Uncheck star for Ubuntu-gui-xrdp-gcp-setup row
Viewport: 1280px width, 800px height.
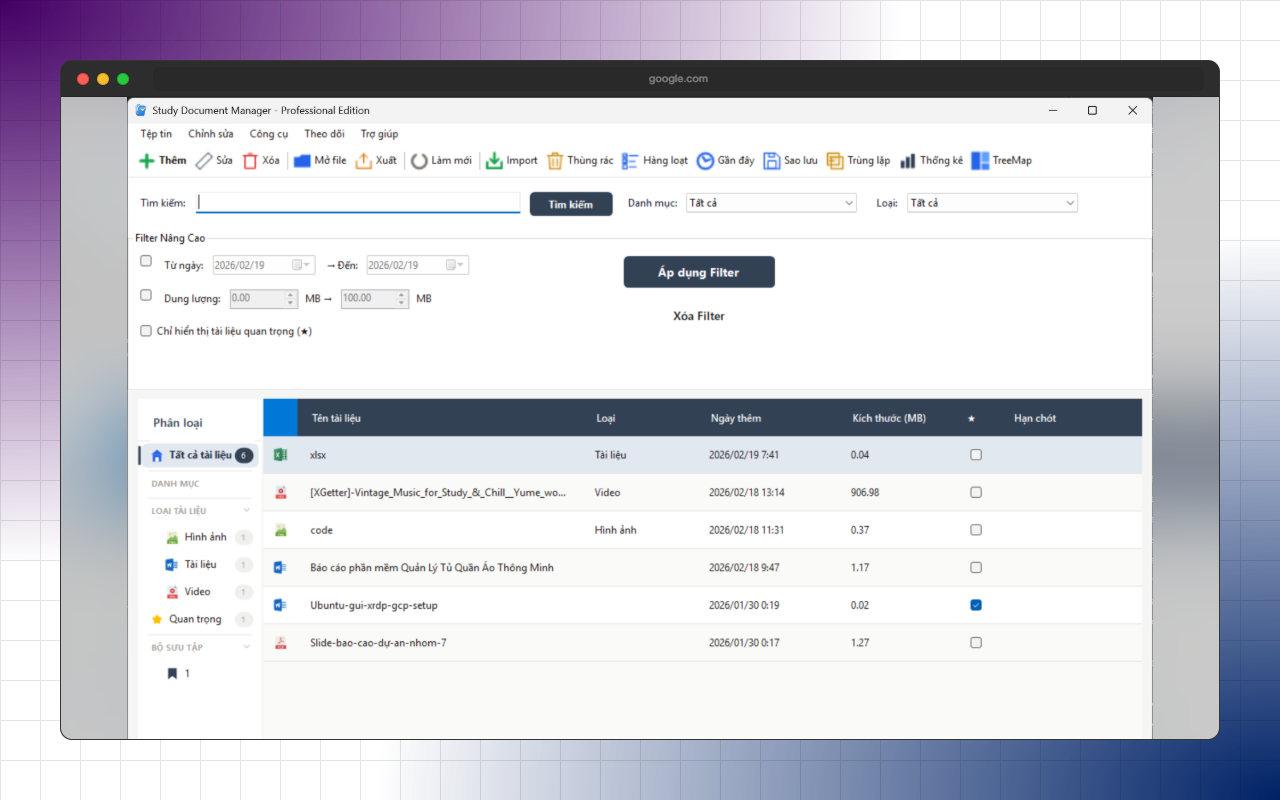click(976, 605)
